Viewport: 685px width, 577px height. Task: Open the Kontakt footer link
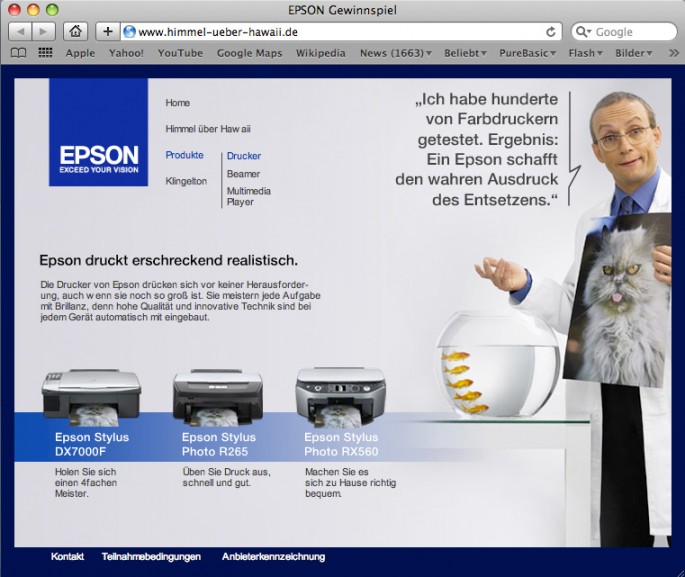pos(67,556)
